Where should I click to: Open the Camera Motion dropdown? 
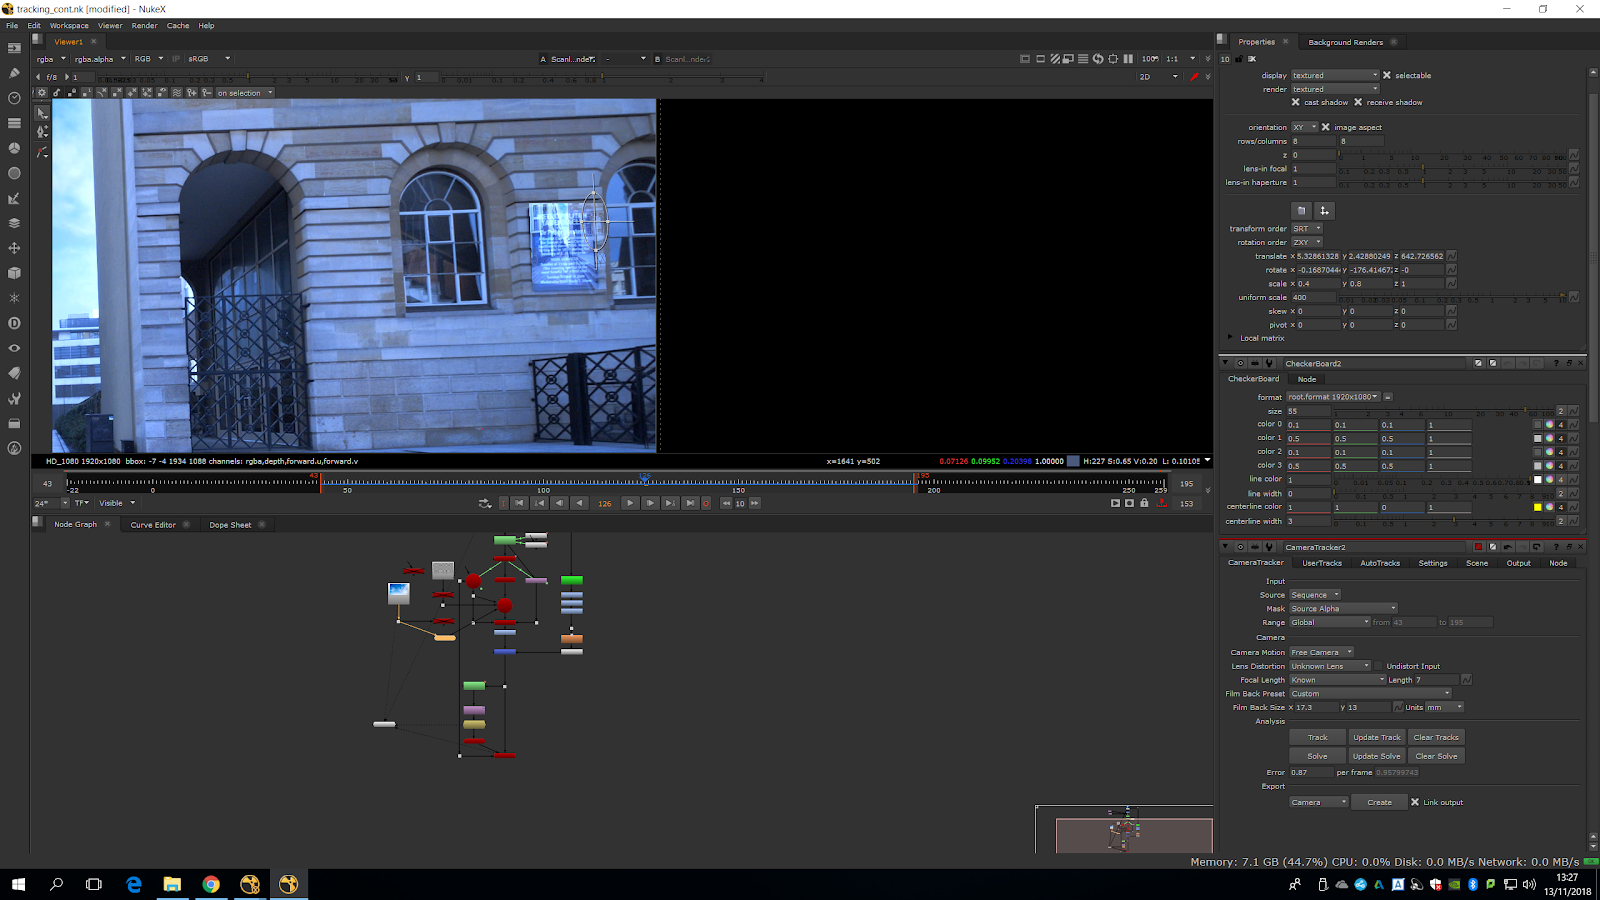click(1321, 652)
